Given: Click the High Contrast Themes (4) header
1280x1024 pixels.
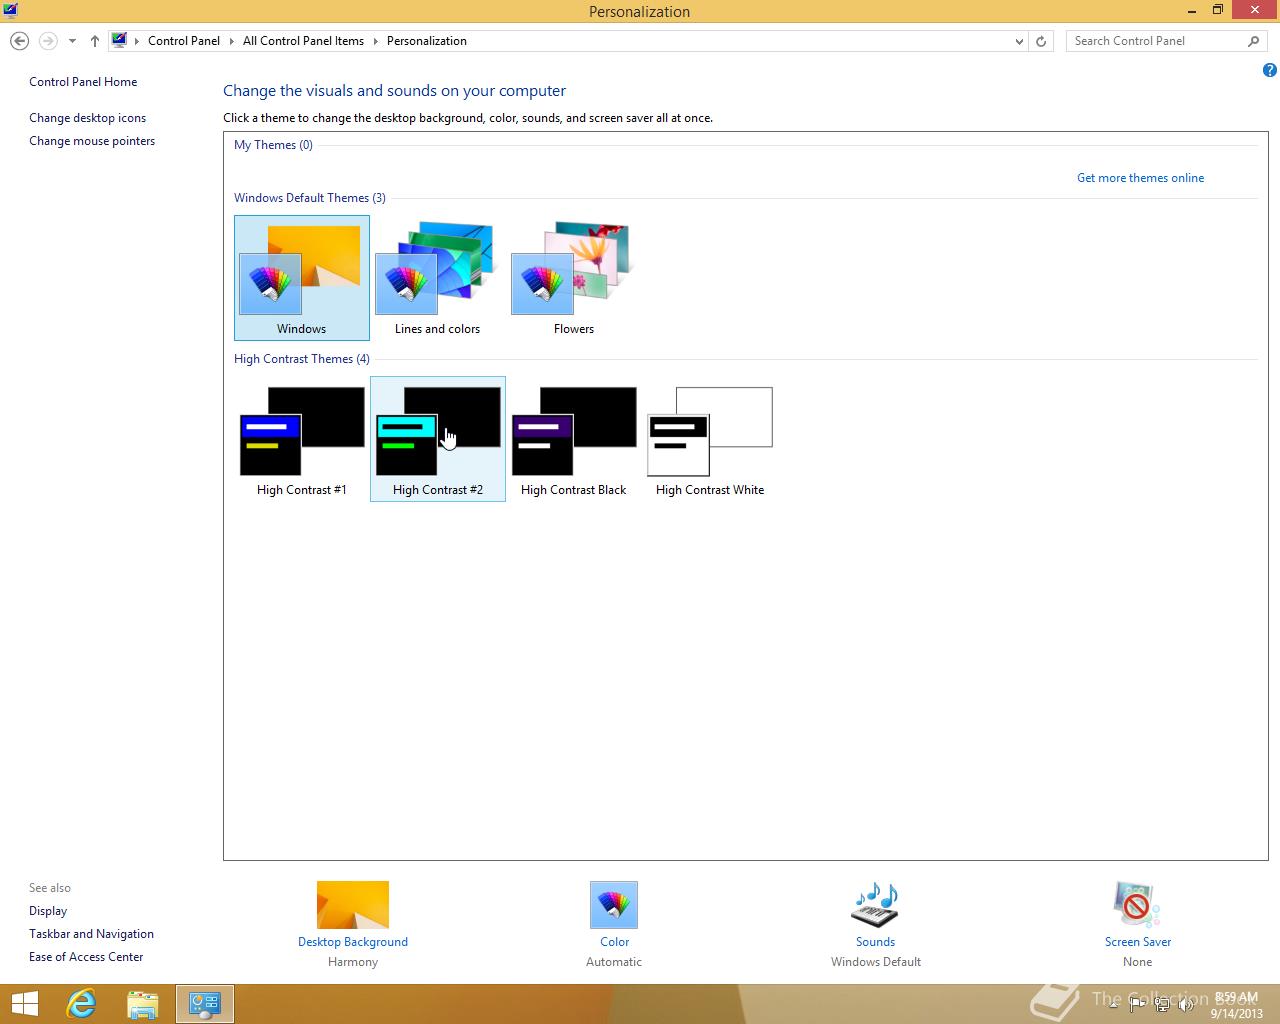Looking at the screenshot, I should (x=302, y=359).
